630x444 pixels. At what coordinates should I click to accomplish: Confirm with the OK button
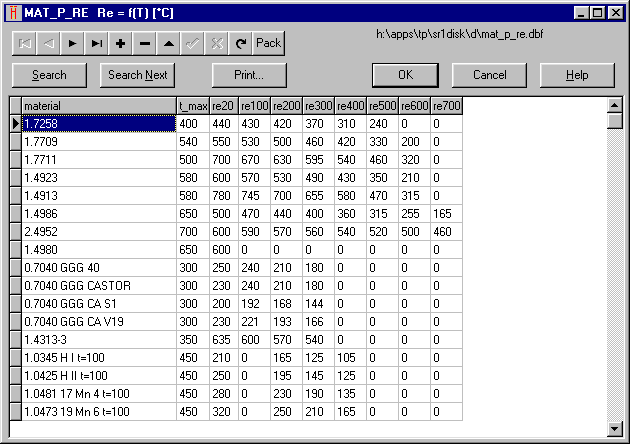(x=404, y=75)
